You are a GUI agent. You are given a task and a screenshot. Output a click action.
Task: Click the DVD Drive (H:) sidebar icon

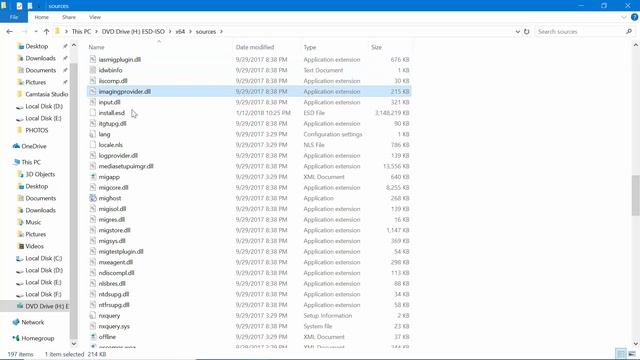(20, 306)
